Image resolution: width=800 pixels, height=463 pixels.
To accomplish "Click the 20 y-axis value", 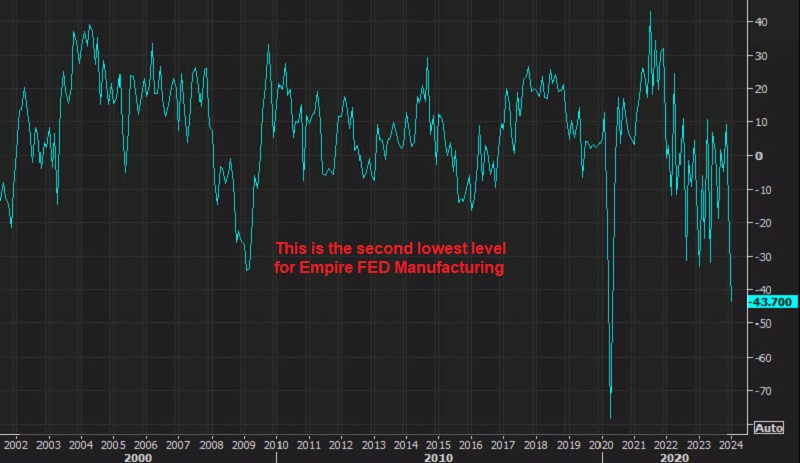I will point(761,89).
